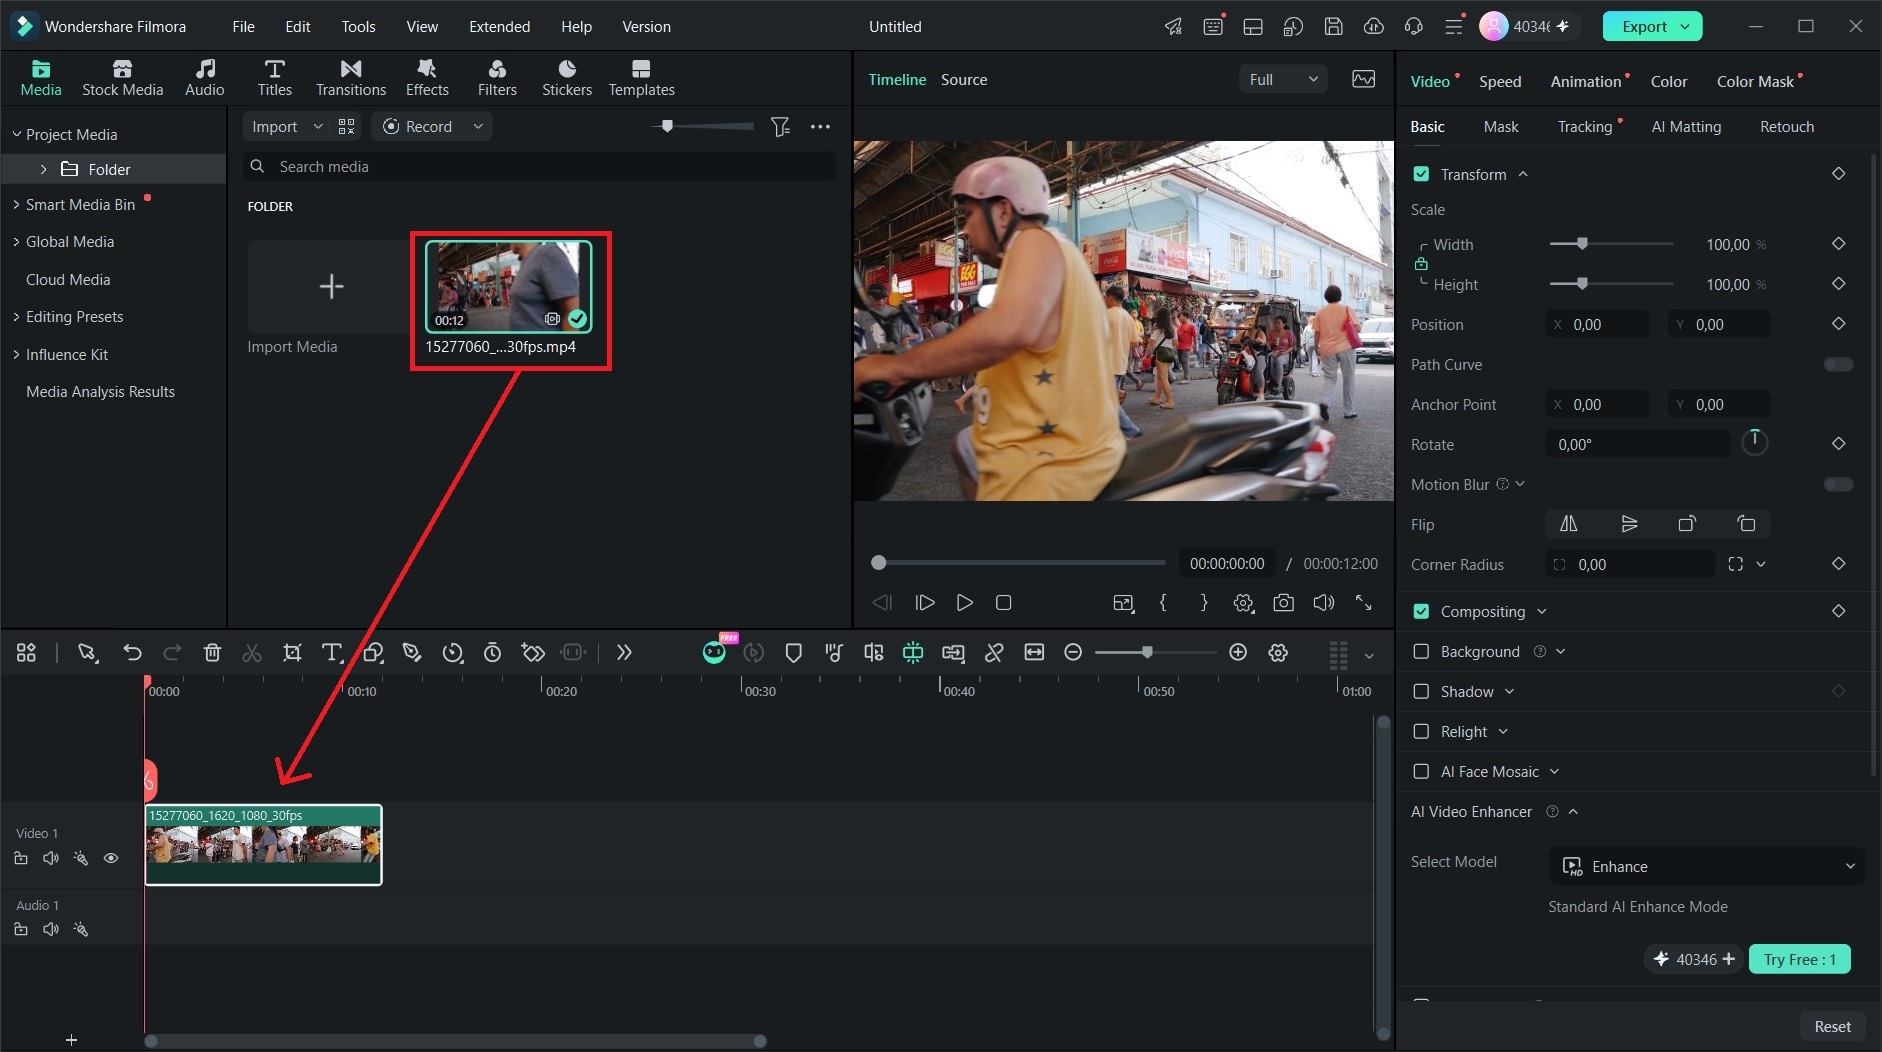Enable the Shadow checkbox
The width and height of the screenshot is (1882, 1052).
click(1421, 691)
